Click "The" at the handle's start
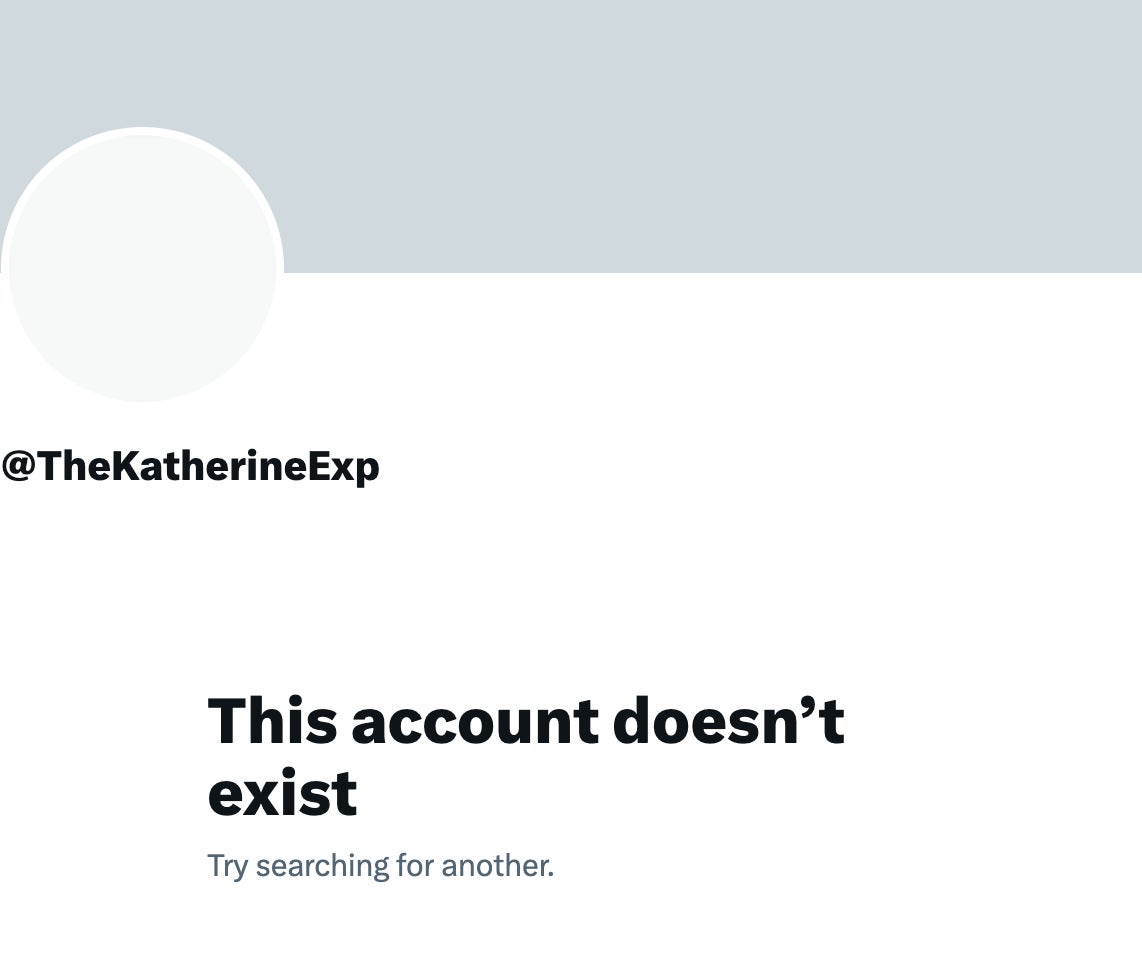 (x=66, y=466)
